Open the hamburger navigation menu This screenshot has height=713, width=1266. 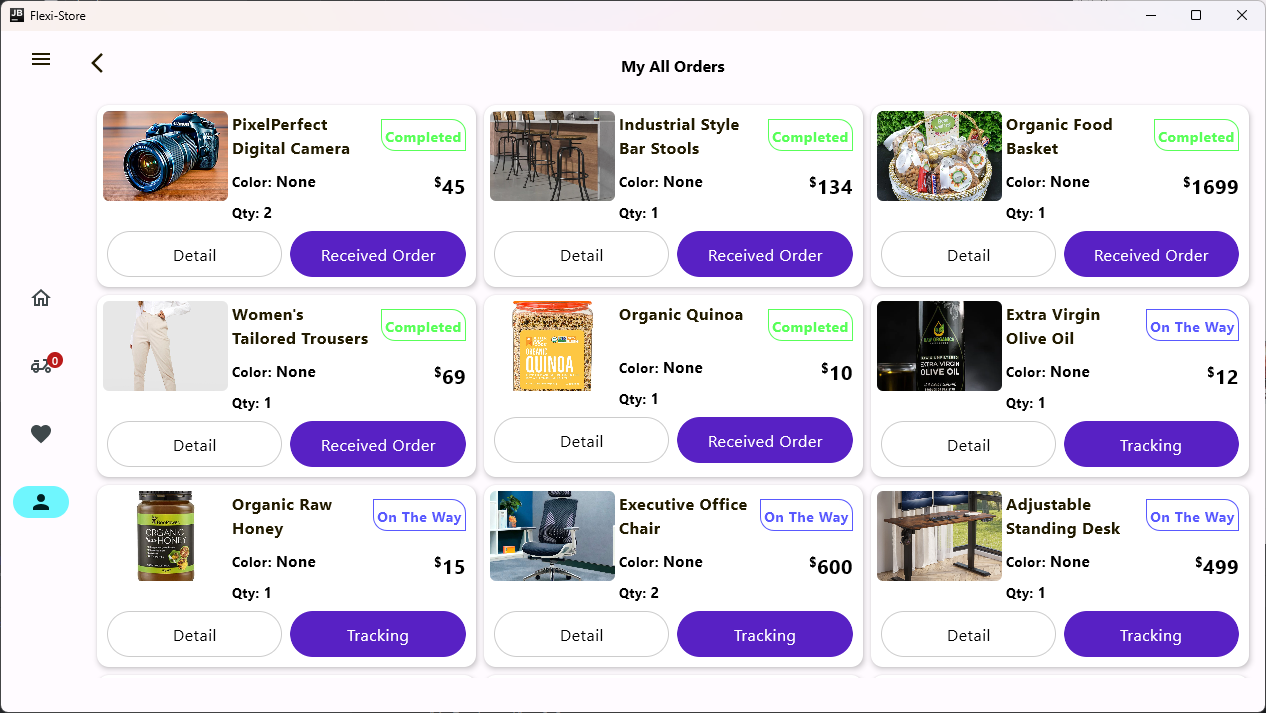(41, 60)
